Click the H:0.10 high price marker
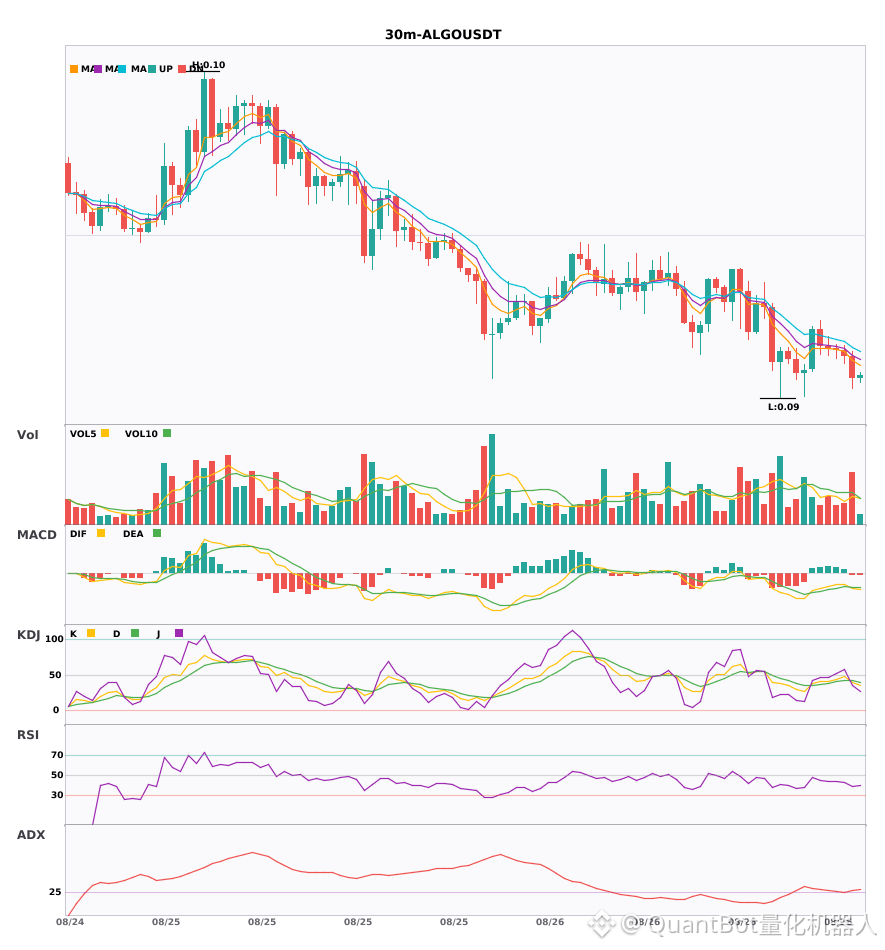 208,65
